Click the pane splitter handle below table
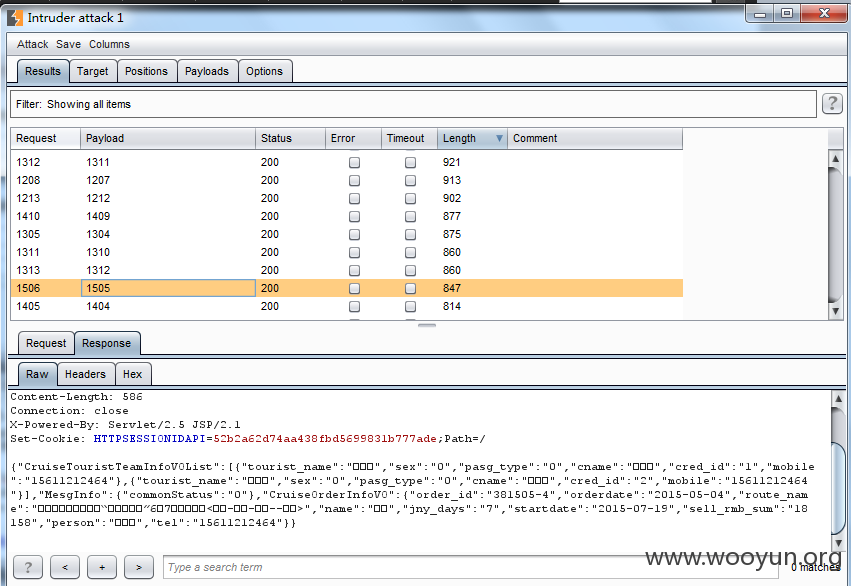Image resolution: width=851 pixels, height=586 pixels. click(x=427, y=325)
